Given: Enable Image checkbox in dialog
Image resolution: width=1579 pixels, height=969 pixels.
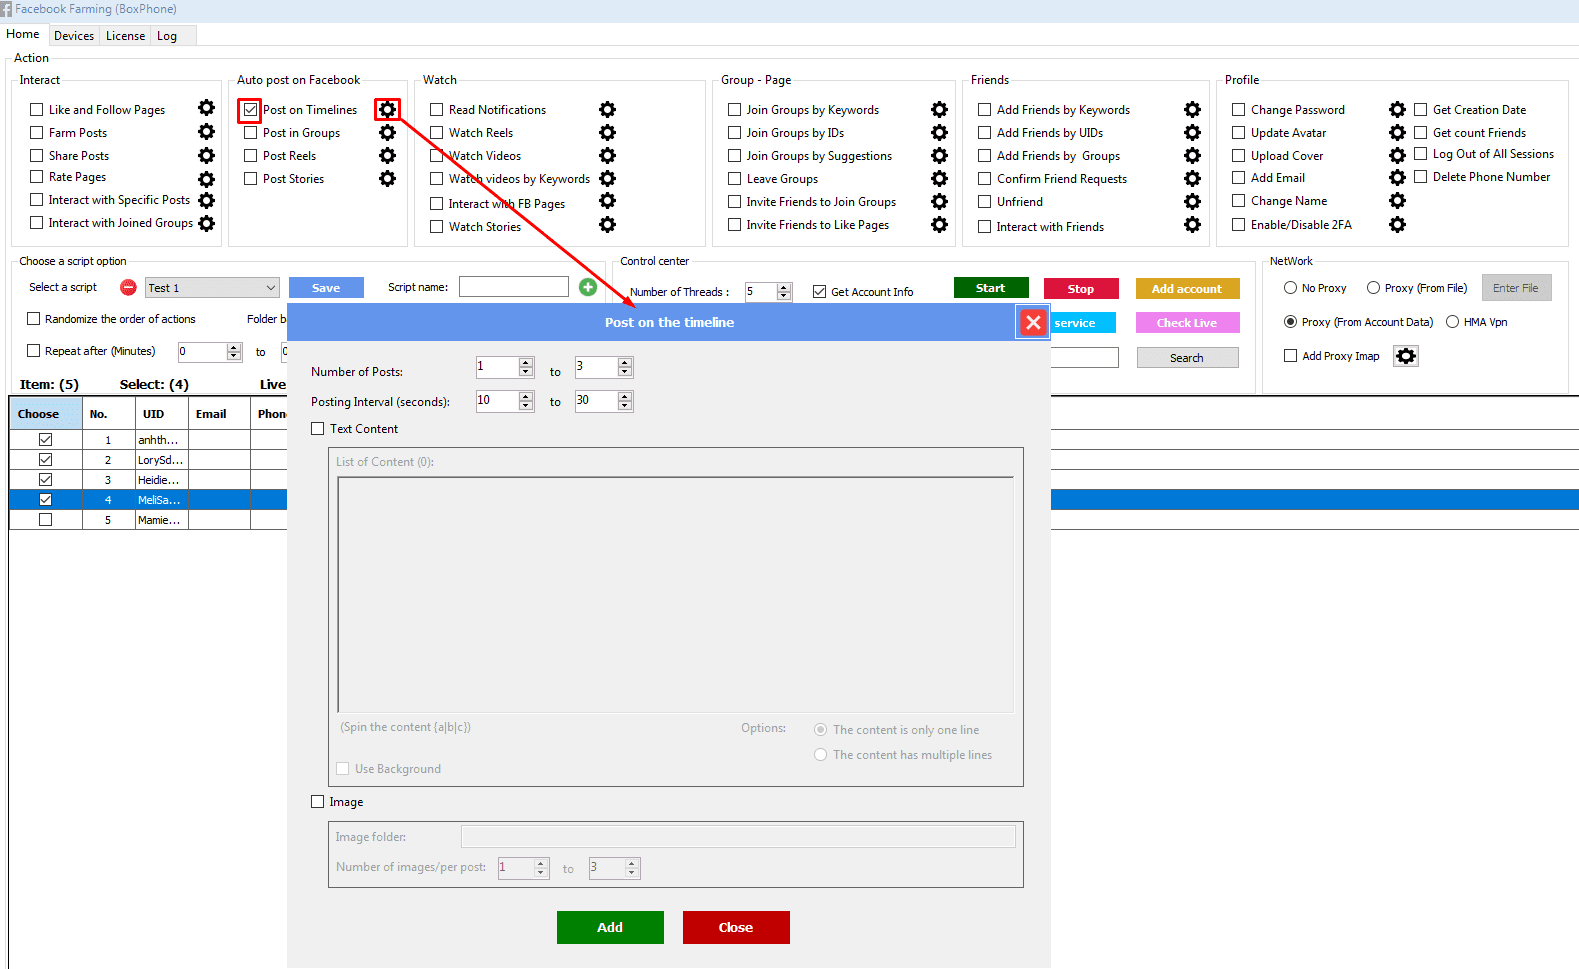Looking at the screenshot, I should pyautogui.click(x=318, y=801).
